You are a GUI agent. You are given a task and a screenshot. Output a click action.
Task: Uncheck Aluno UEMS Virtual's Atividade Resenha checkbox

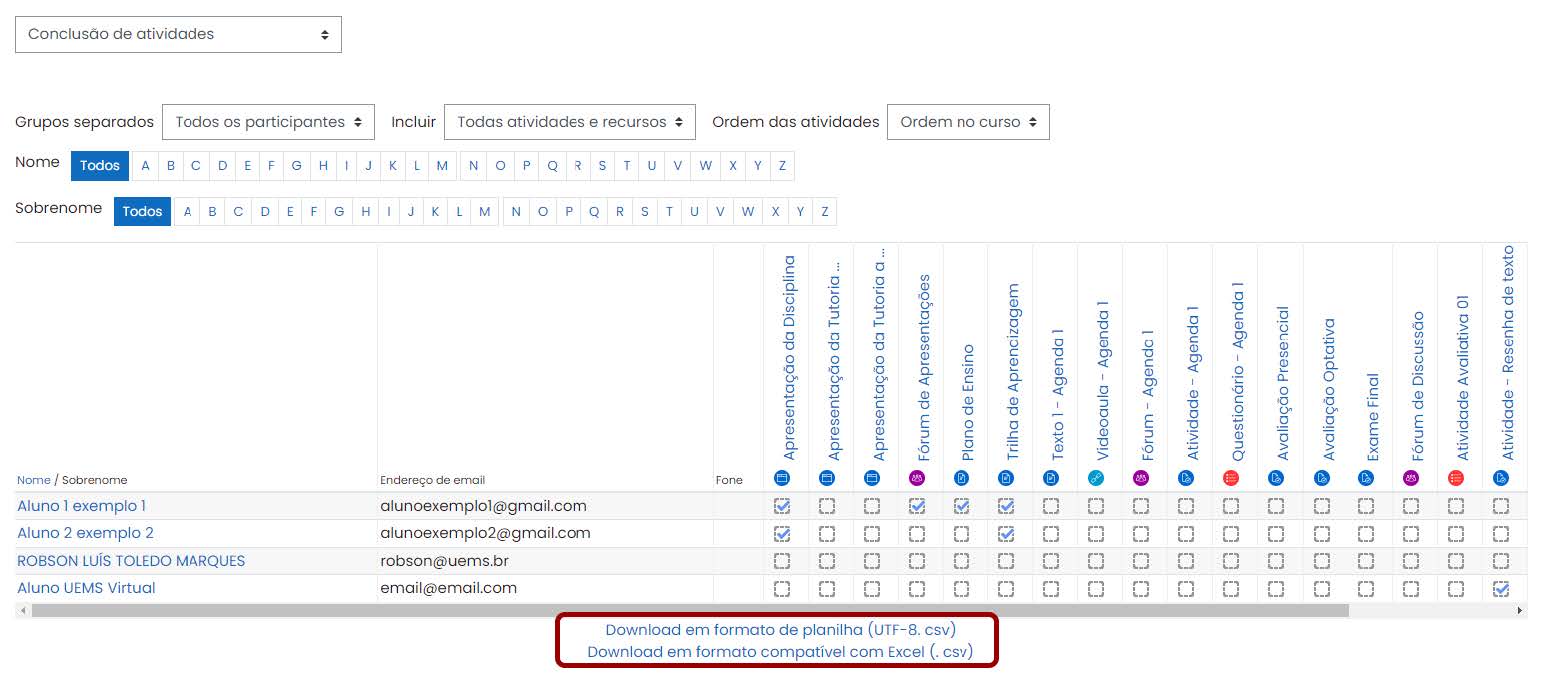tap(1501, 588)
